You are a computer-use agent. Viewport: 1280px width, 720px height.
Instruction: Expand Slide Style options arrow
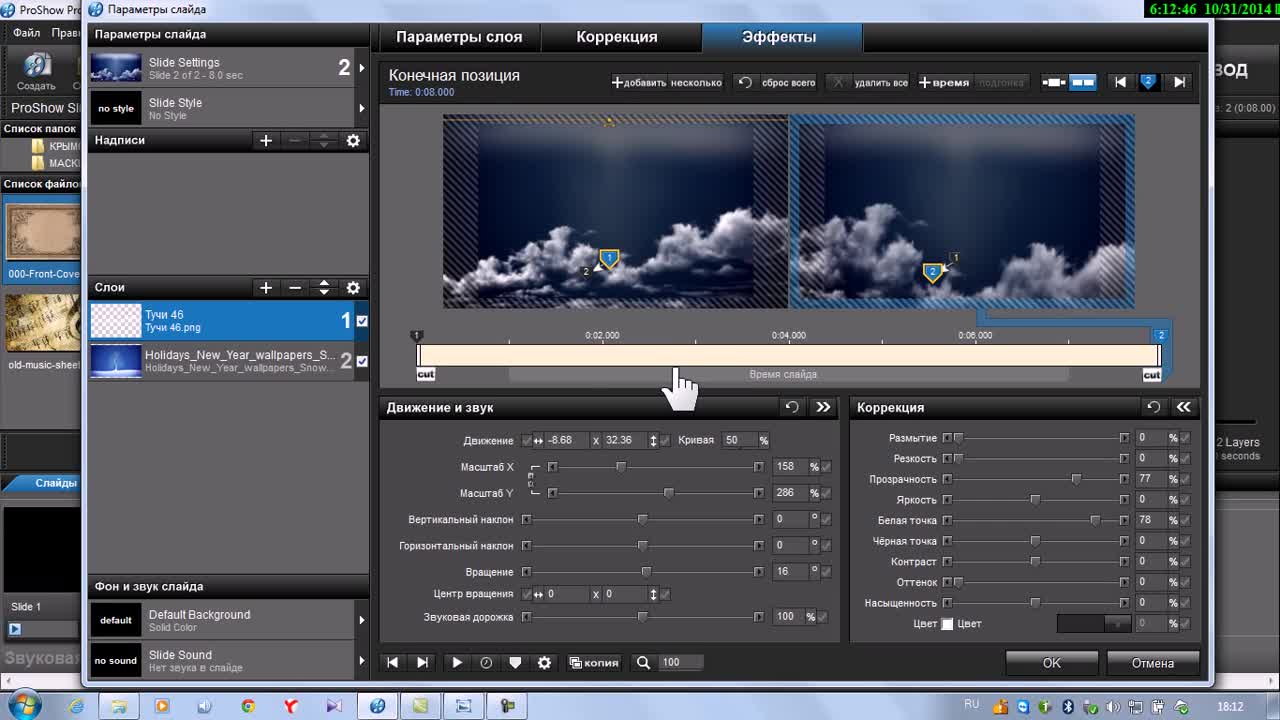tap(361, 108)
